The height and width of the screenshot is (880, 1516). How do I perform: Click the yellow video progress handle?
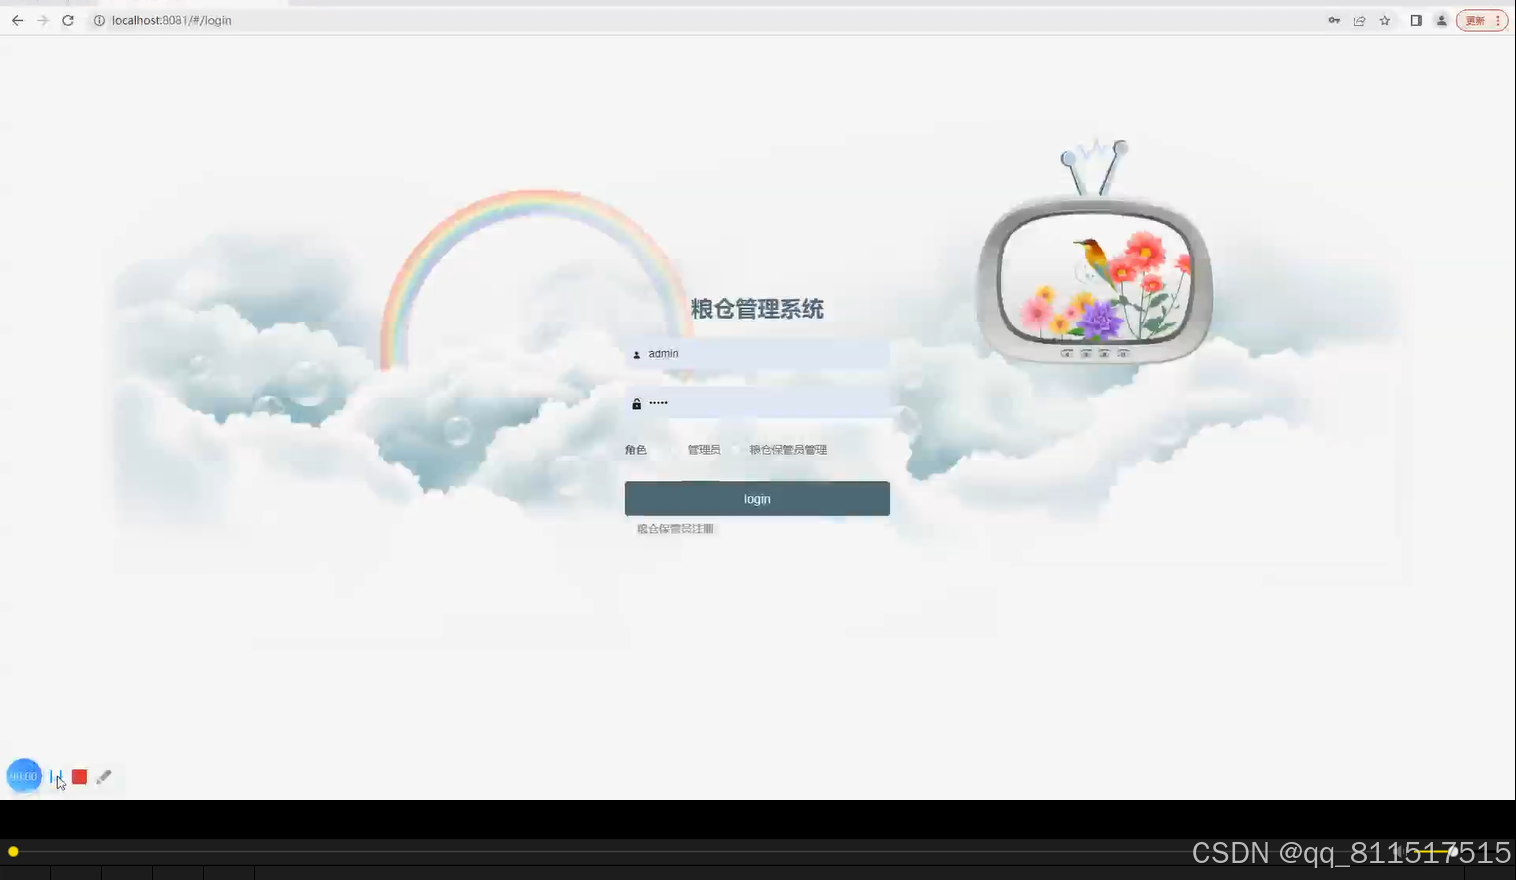13,852
